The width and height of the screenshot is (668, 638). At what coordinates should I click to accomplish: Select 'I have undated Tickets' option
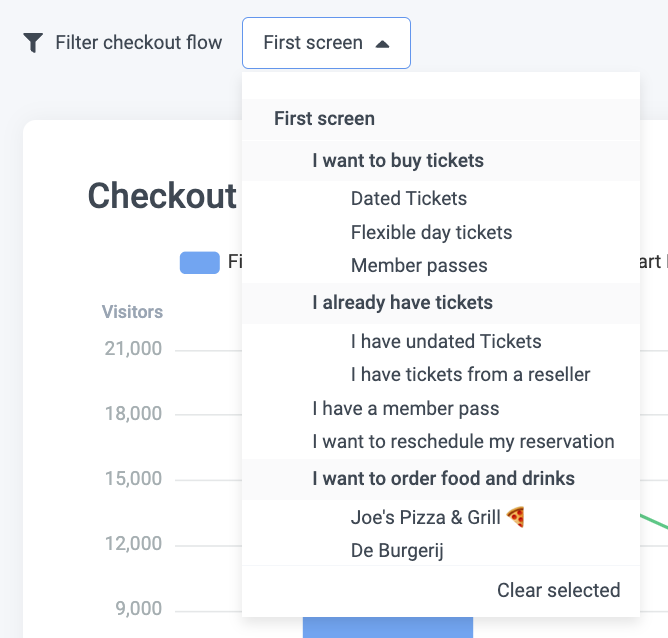445,342
